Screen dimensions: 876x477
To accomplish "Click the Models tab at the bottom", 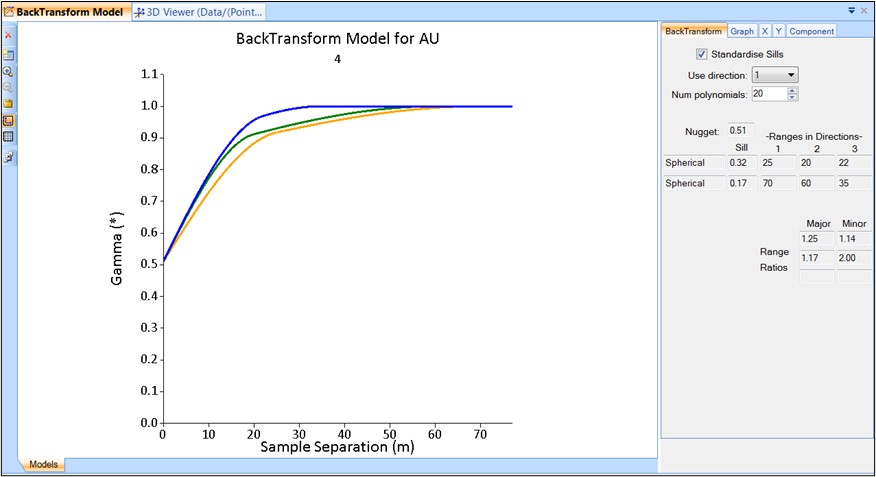I will (43, 465).
